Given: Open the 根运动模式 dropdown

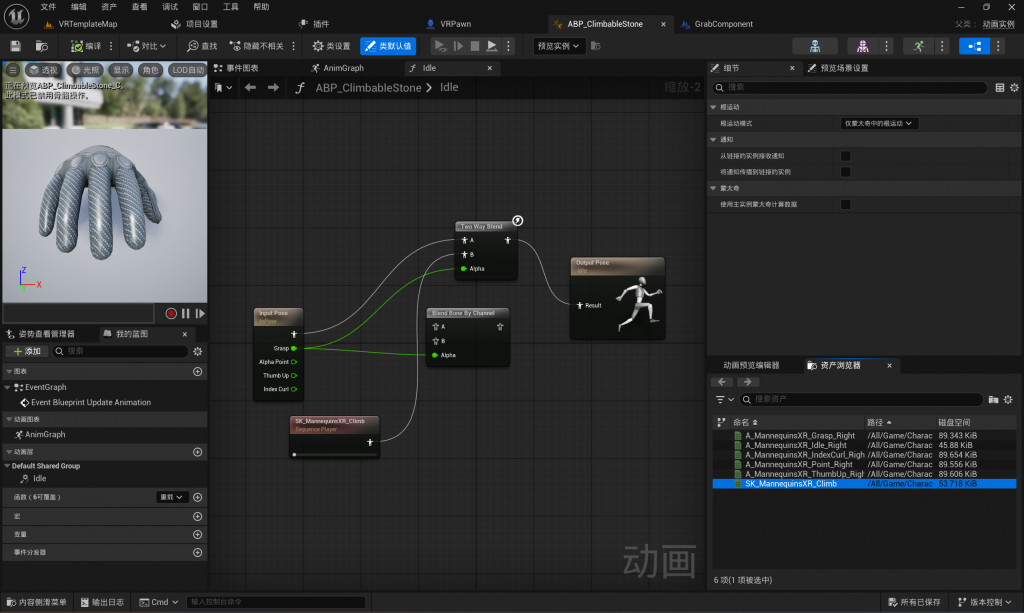Looking at the screenshot, I should (879, 123).
